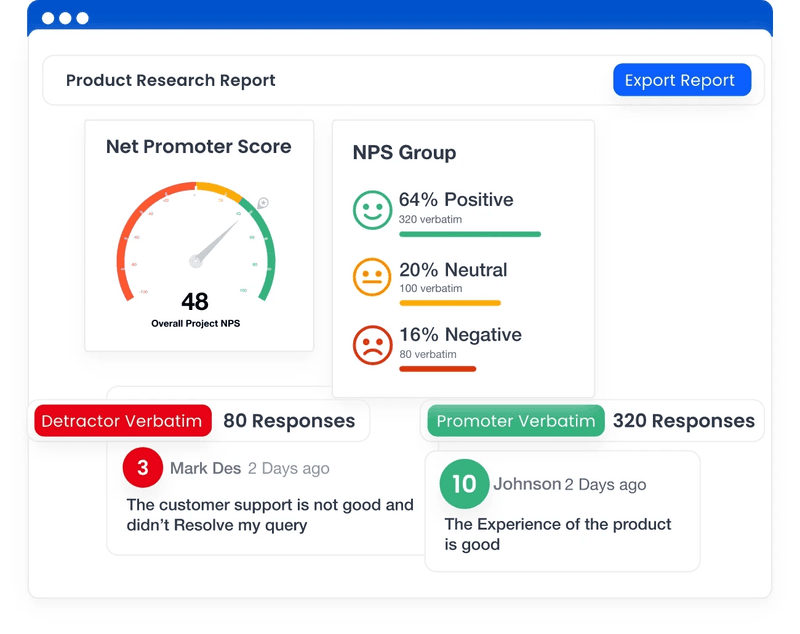This screenshot has width=800, height=634.
Task: Click the first window control dot
Action: 48,18
